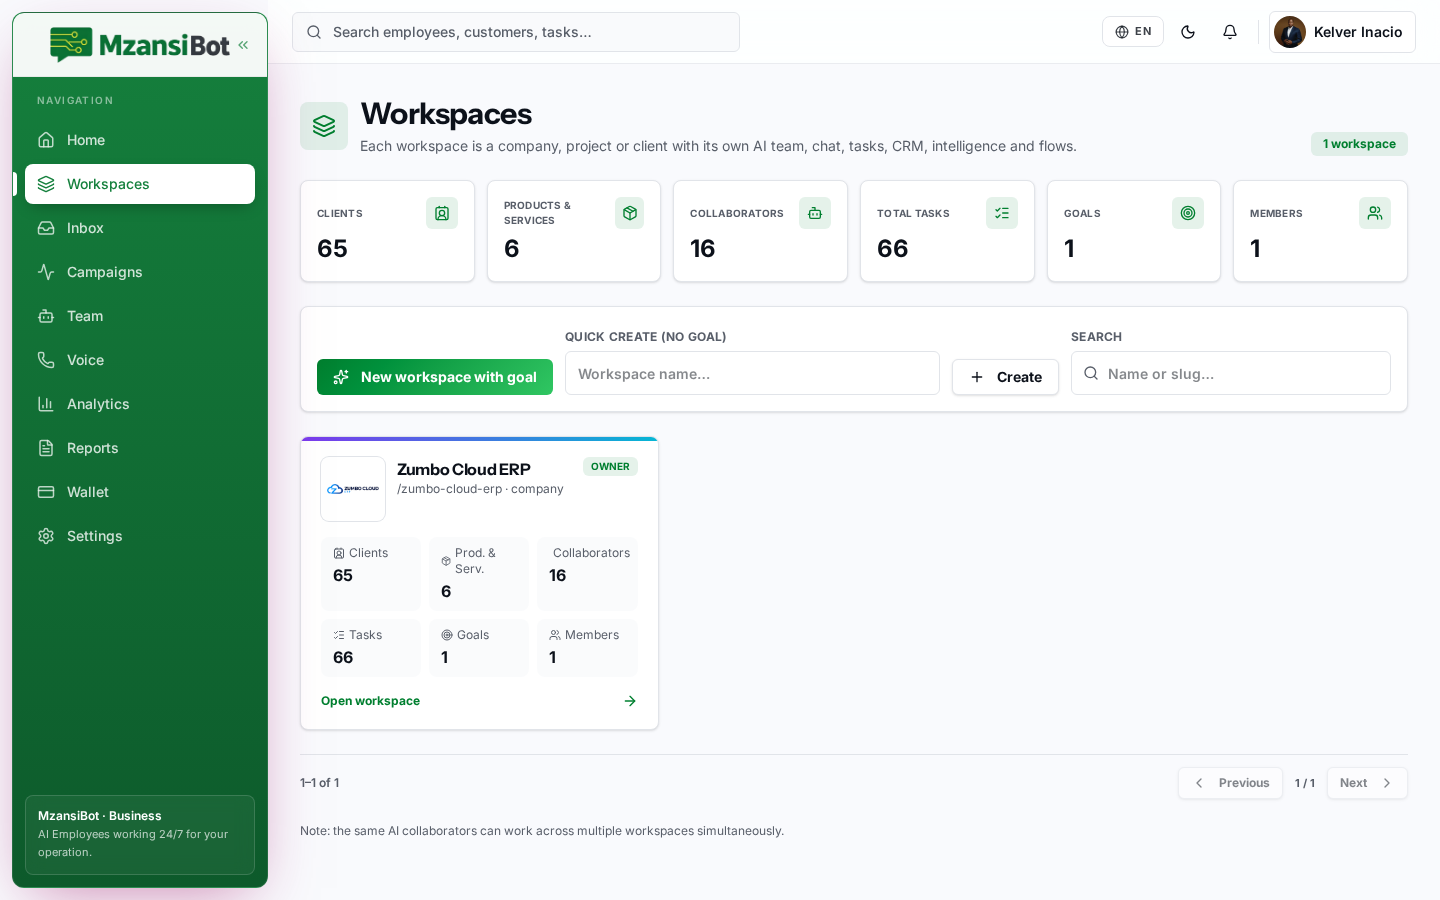1440x900 pixels.
Task: Click the Team robot icon
Action: (x=46, y=316)
